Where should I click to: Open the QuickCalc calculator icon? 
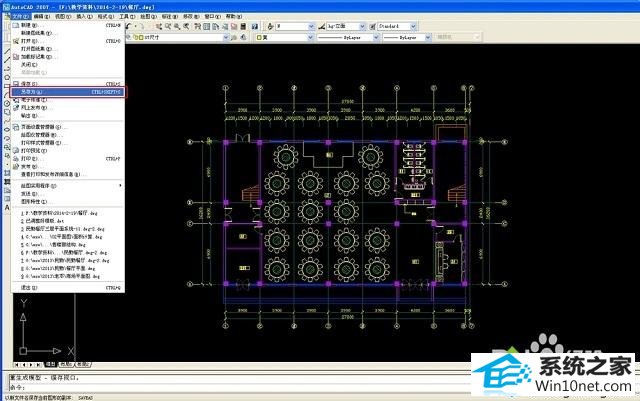click(x=243, y=26)
